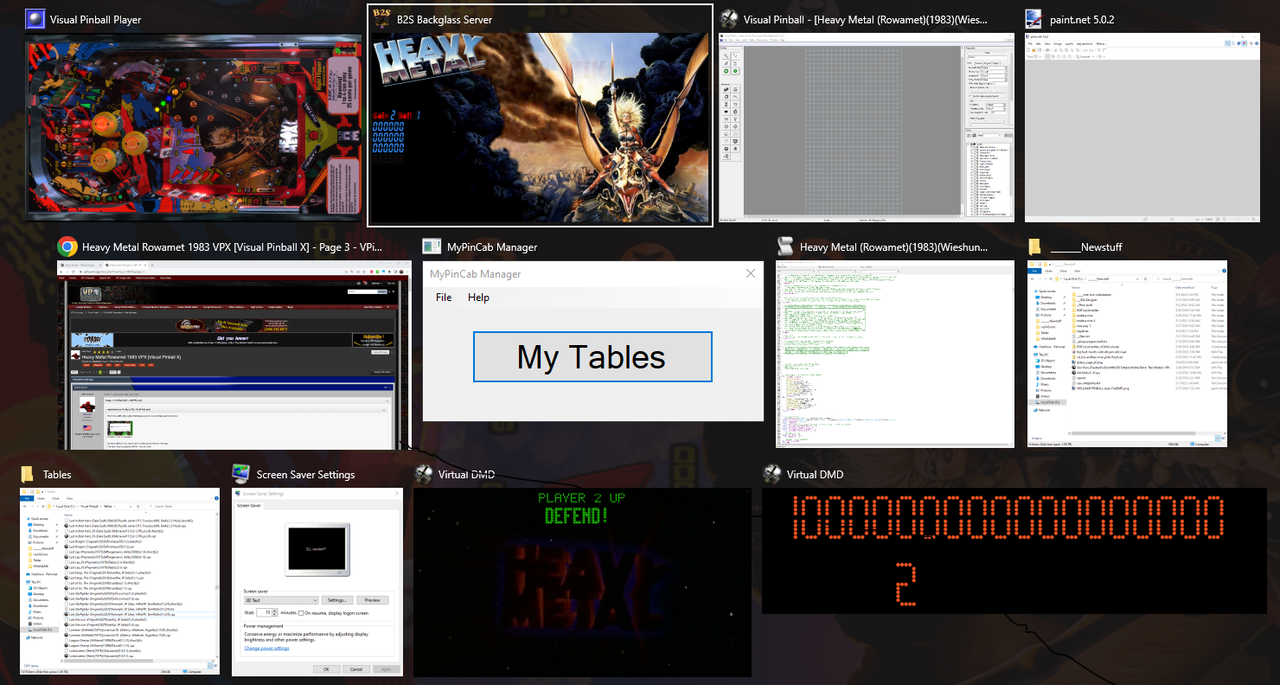The width and height of the screenshot is (1280, 685).
Task: Click the icon of Virtual DMD with orange digits
Action: (x=771, y=474)
